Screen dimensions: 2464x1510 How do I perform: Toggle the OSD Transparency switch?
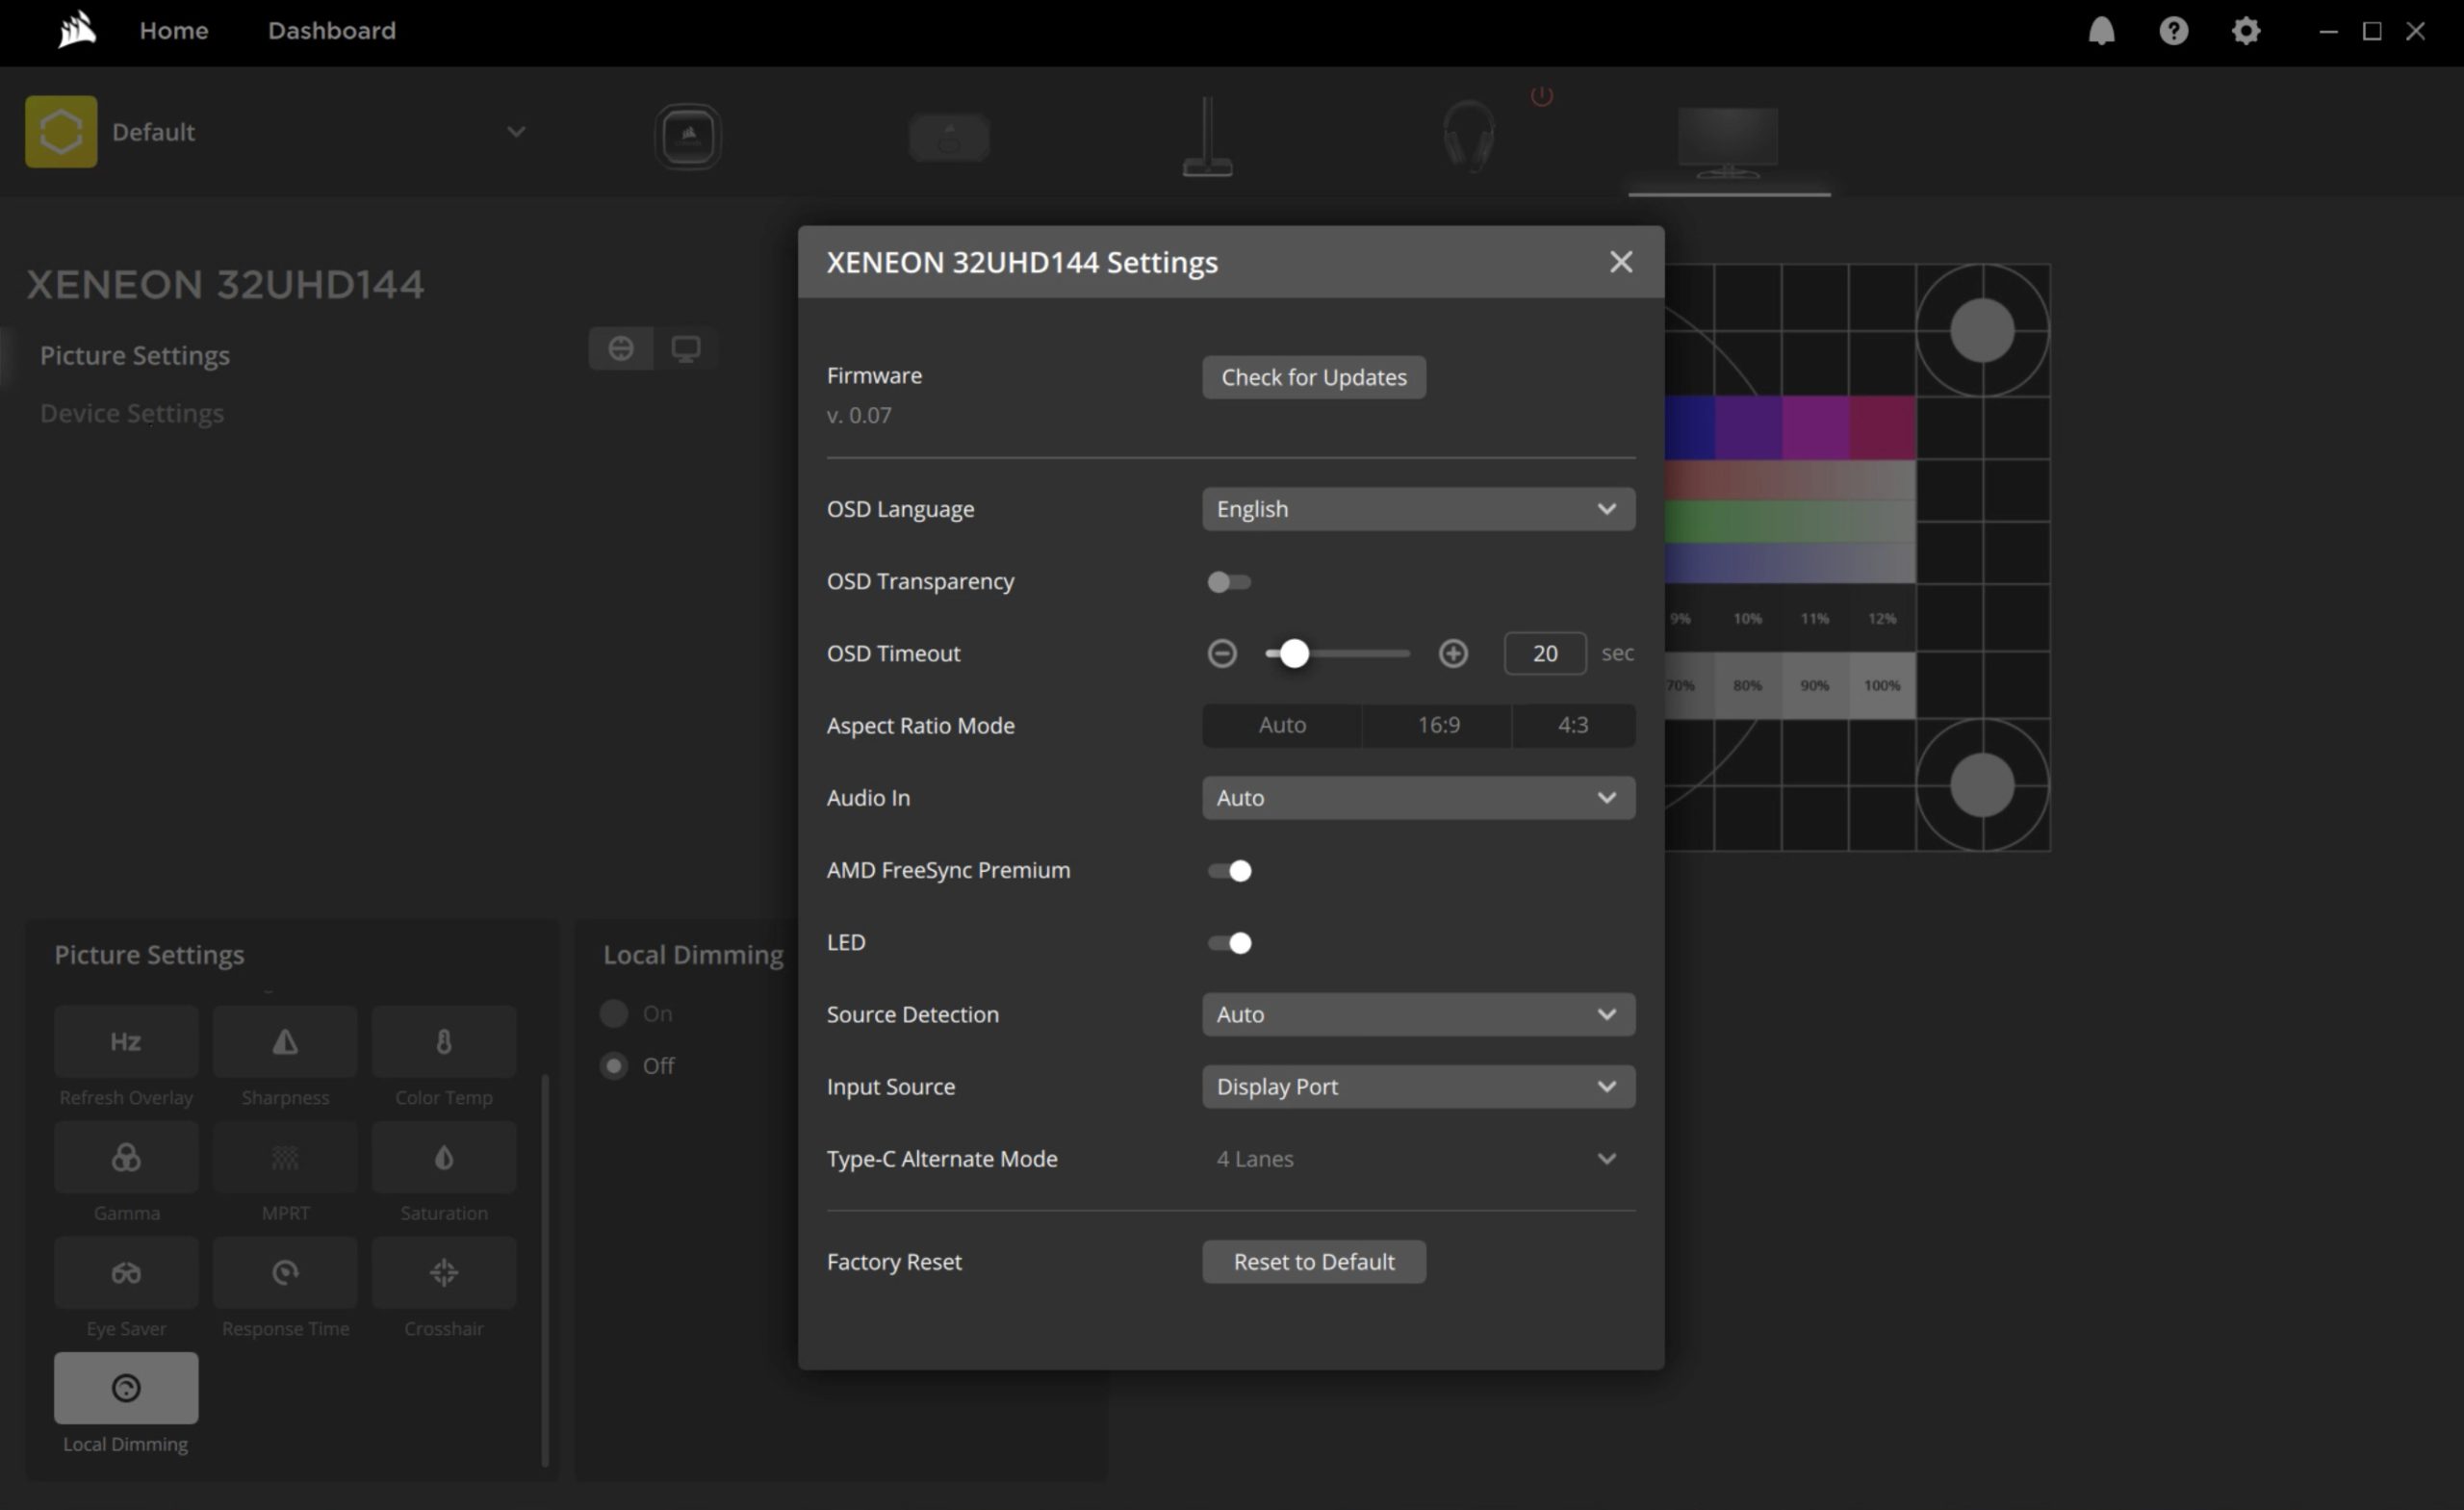(1228, 582)
